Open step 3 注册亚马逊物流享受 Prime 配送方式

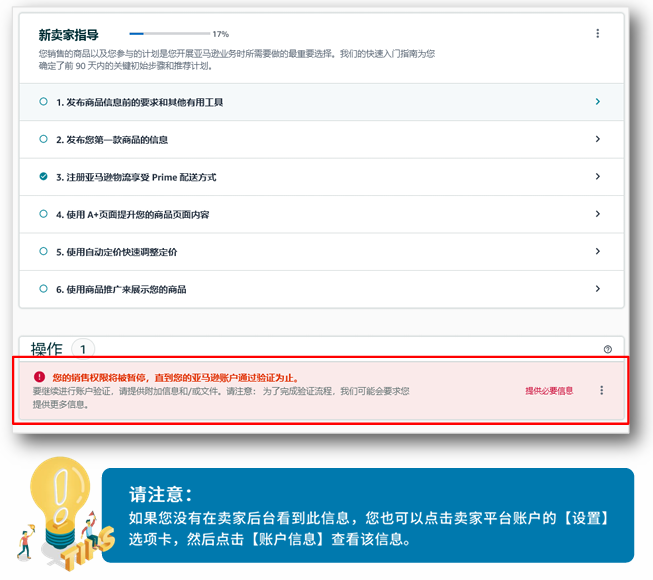[322, 177]
